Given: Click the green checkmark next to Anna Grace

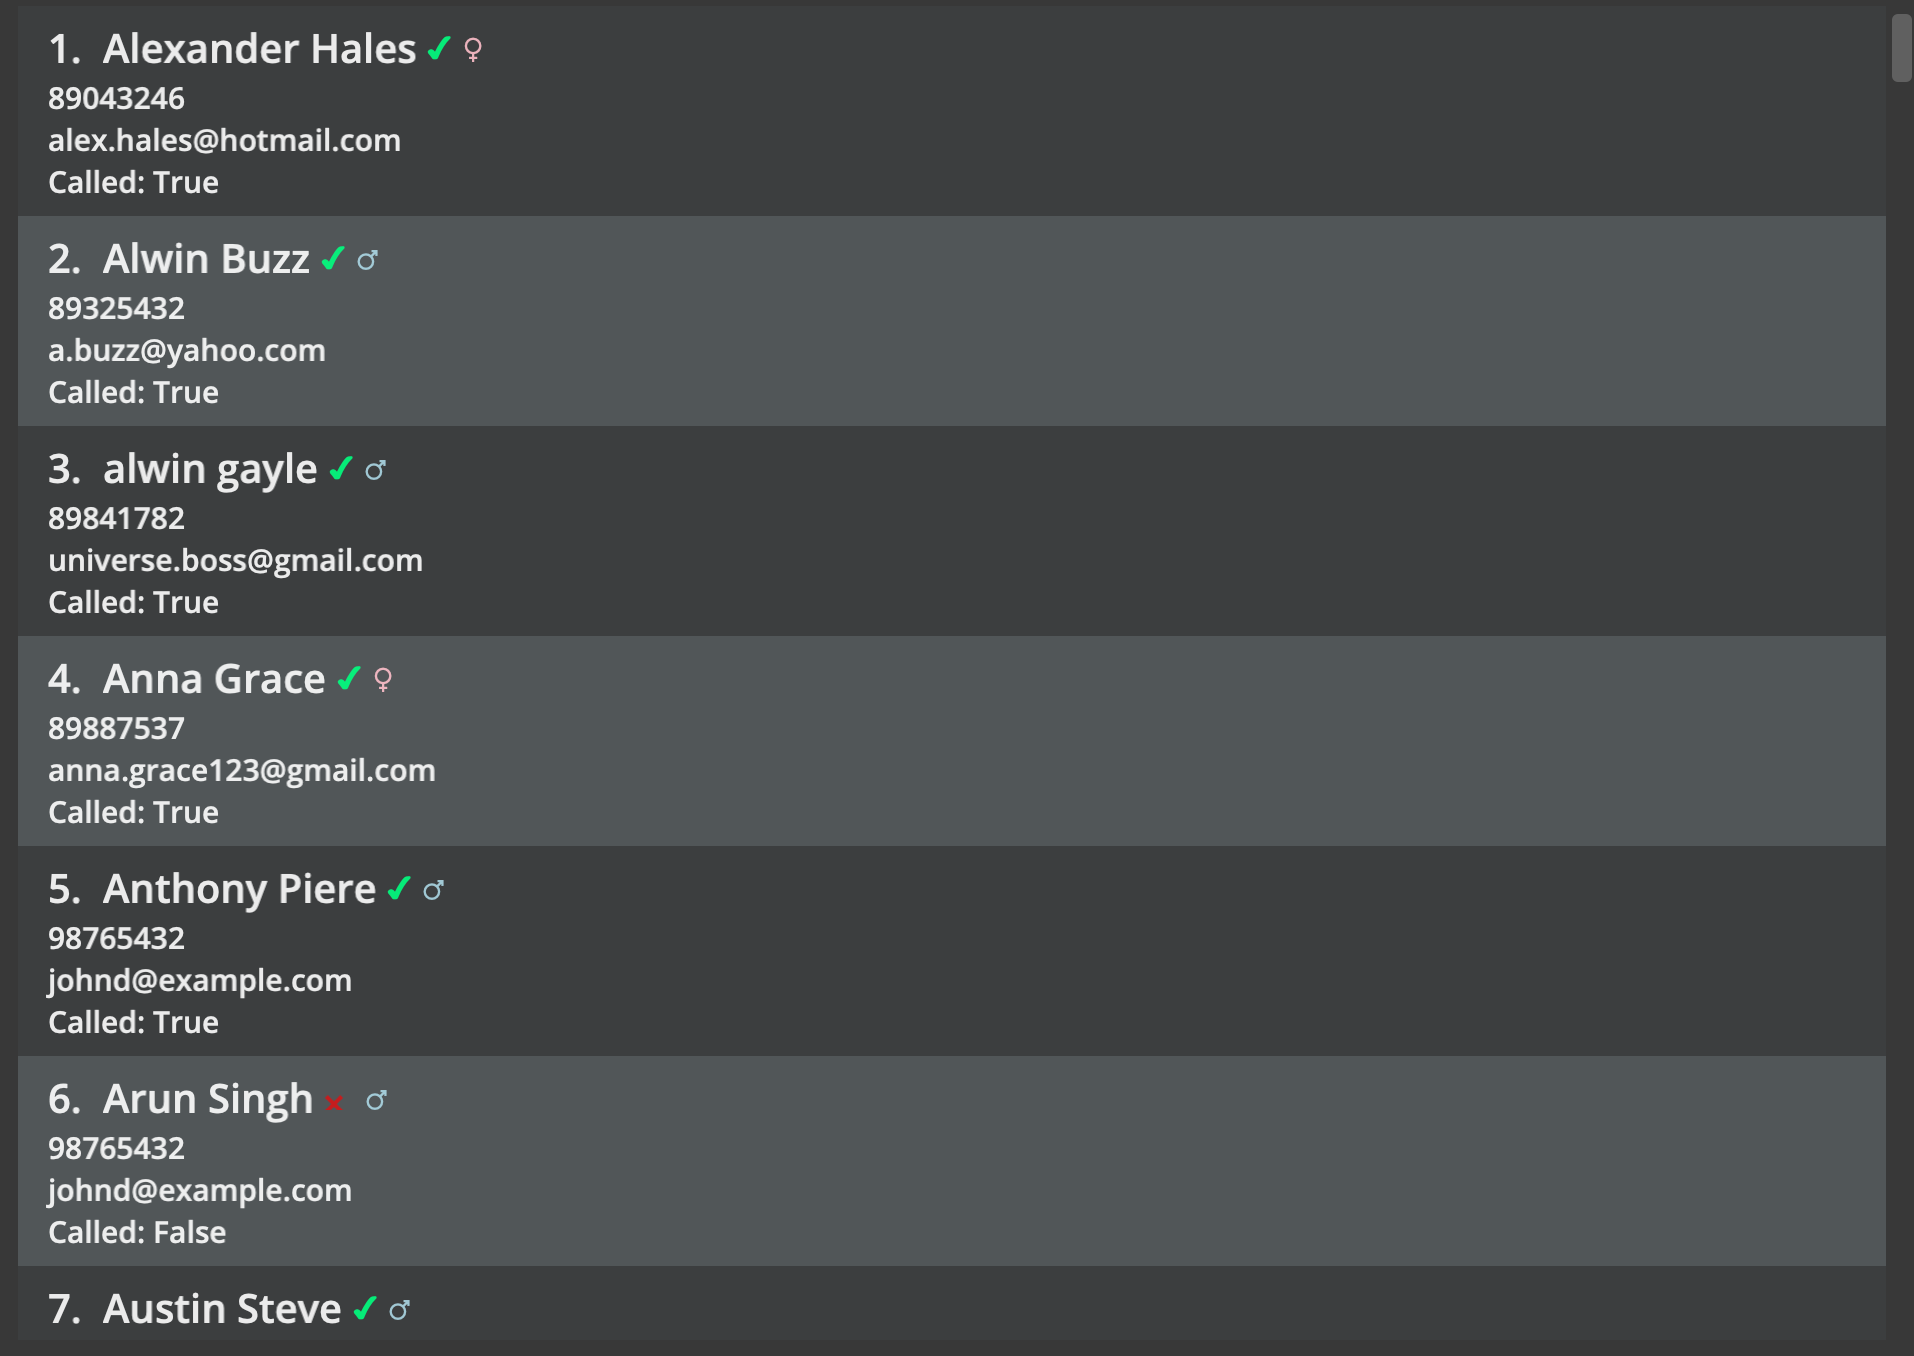Looking at the screenshot, I should (x=348, y=679).
